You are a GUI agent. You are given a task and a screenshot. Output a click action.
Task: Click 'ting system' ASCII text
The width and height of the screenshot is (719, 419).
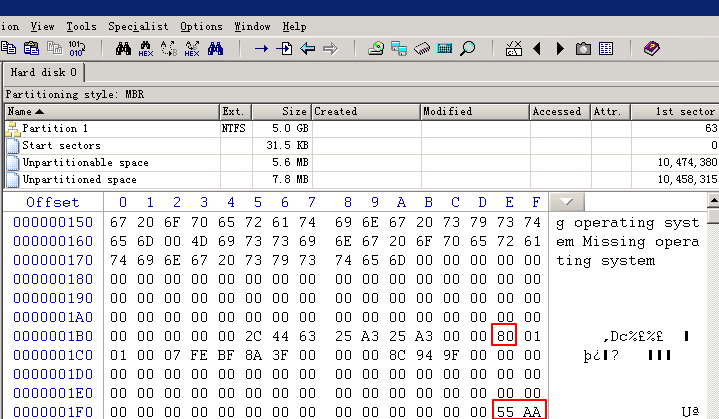(605, 261)
